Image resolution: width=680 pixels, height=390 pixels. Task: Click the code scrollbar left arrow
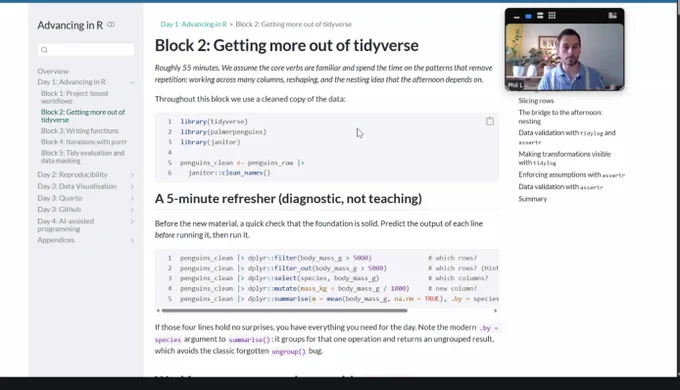158,311
